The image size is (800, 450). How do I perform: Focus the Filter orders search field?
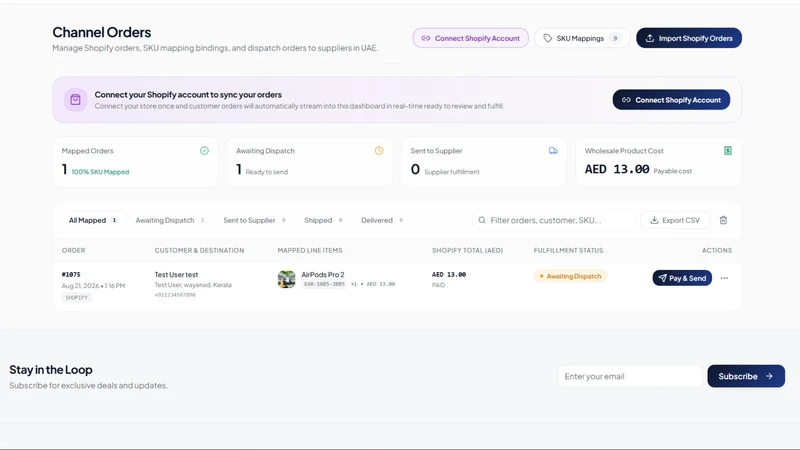(554, 220)
